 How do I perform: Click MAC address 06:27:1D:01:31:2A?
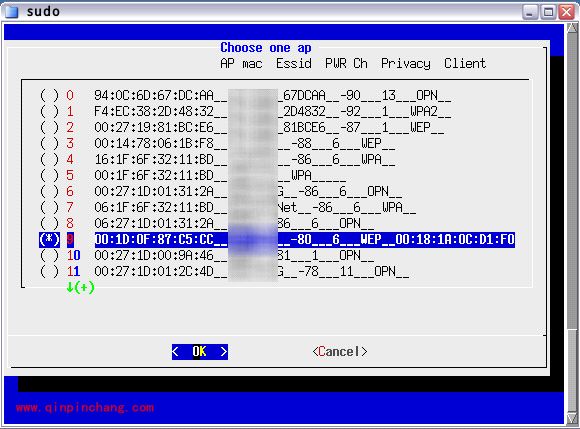[154, 223]
